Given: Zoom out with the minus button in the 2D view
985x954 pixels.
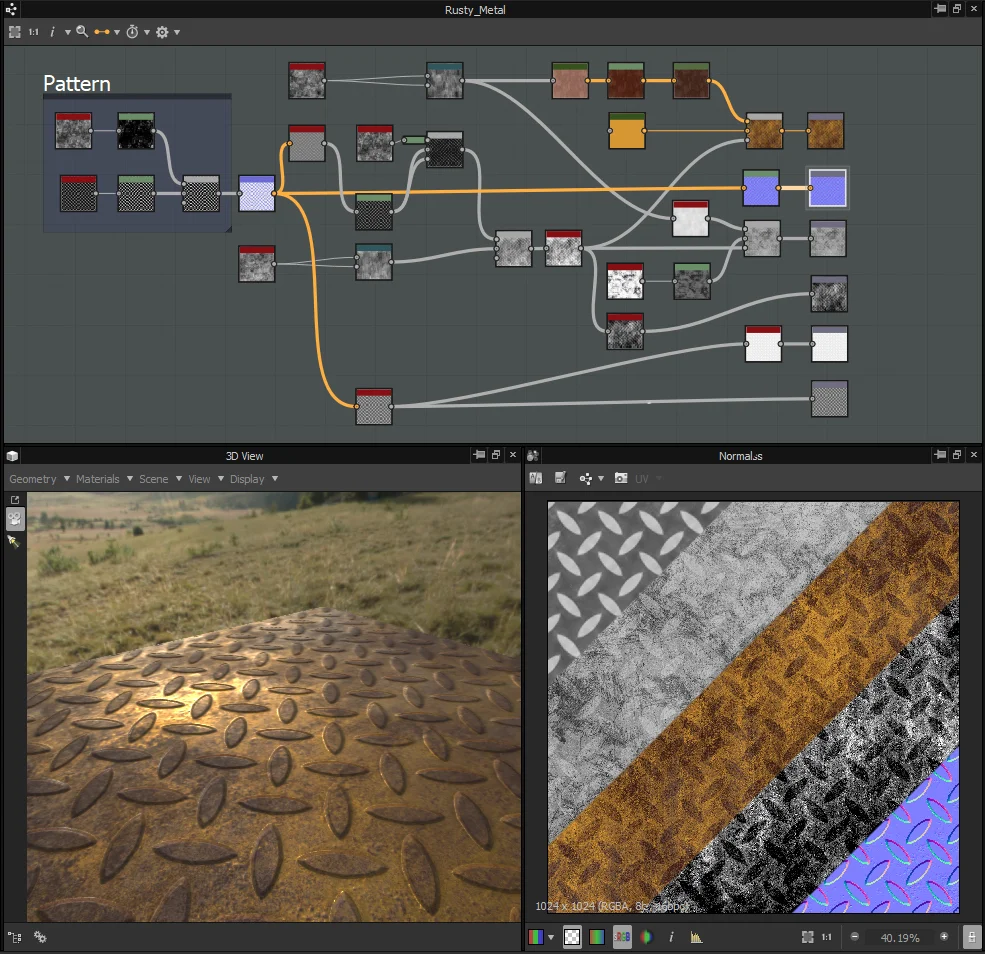Looking at the screenshot, I should click(x=854, y=936).
